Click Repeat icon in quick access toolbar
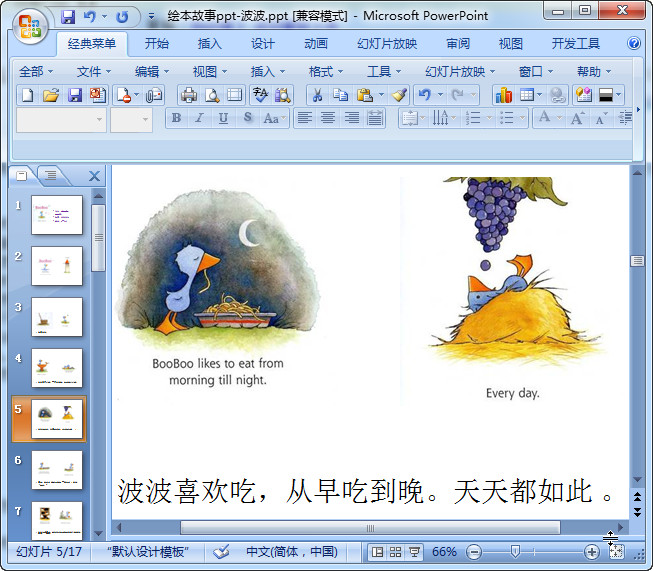Viewport: 653px width, 571px height. (x=122, y=17)
